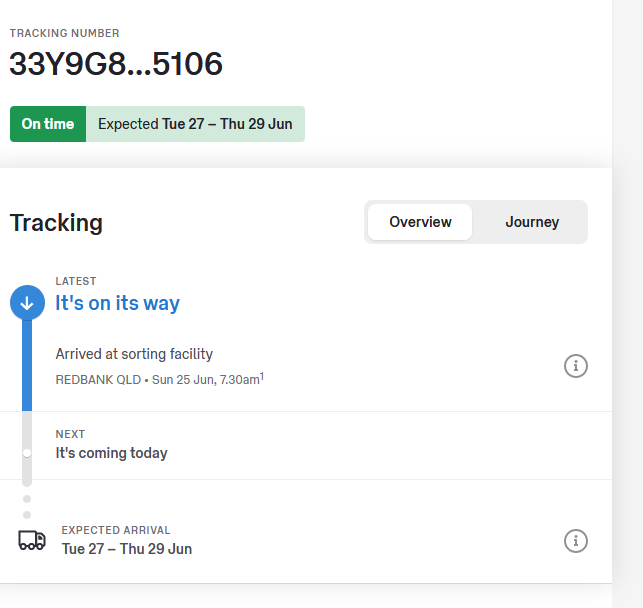Click the REDBANK QLD location timestamp line

click(x=157, y=381)
